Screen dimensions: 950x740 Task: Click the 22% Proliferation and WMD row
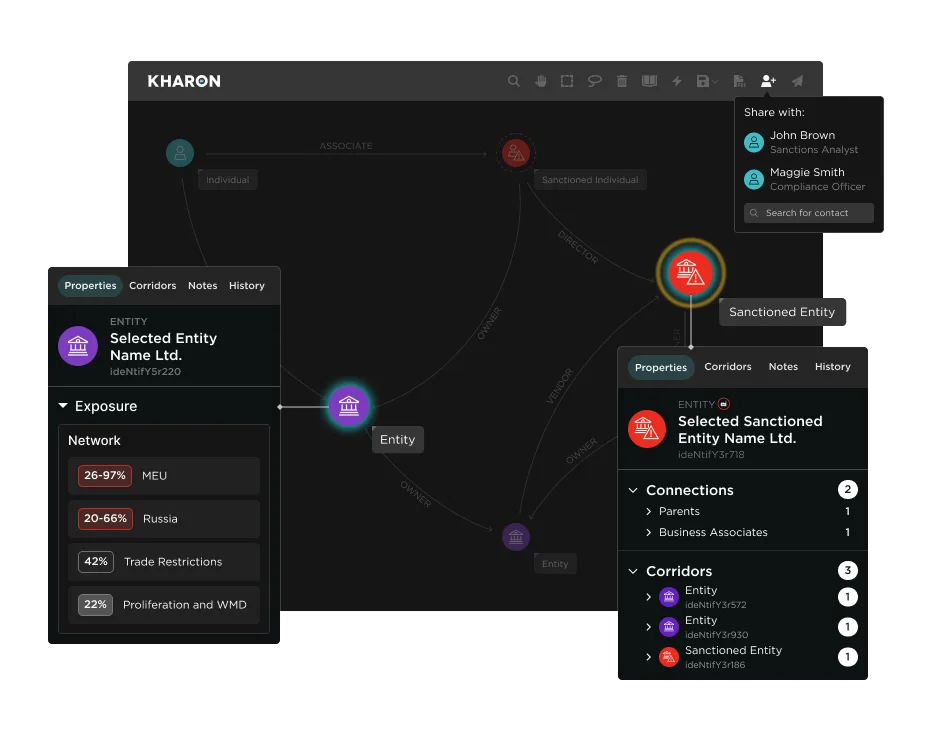point(164,605)
